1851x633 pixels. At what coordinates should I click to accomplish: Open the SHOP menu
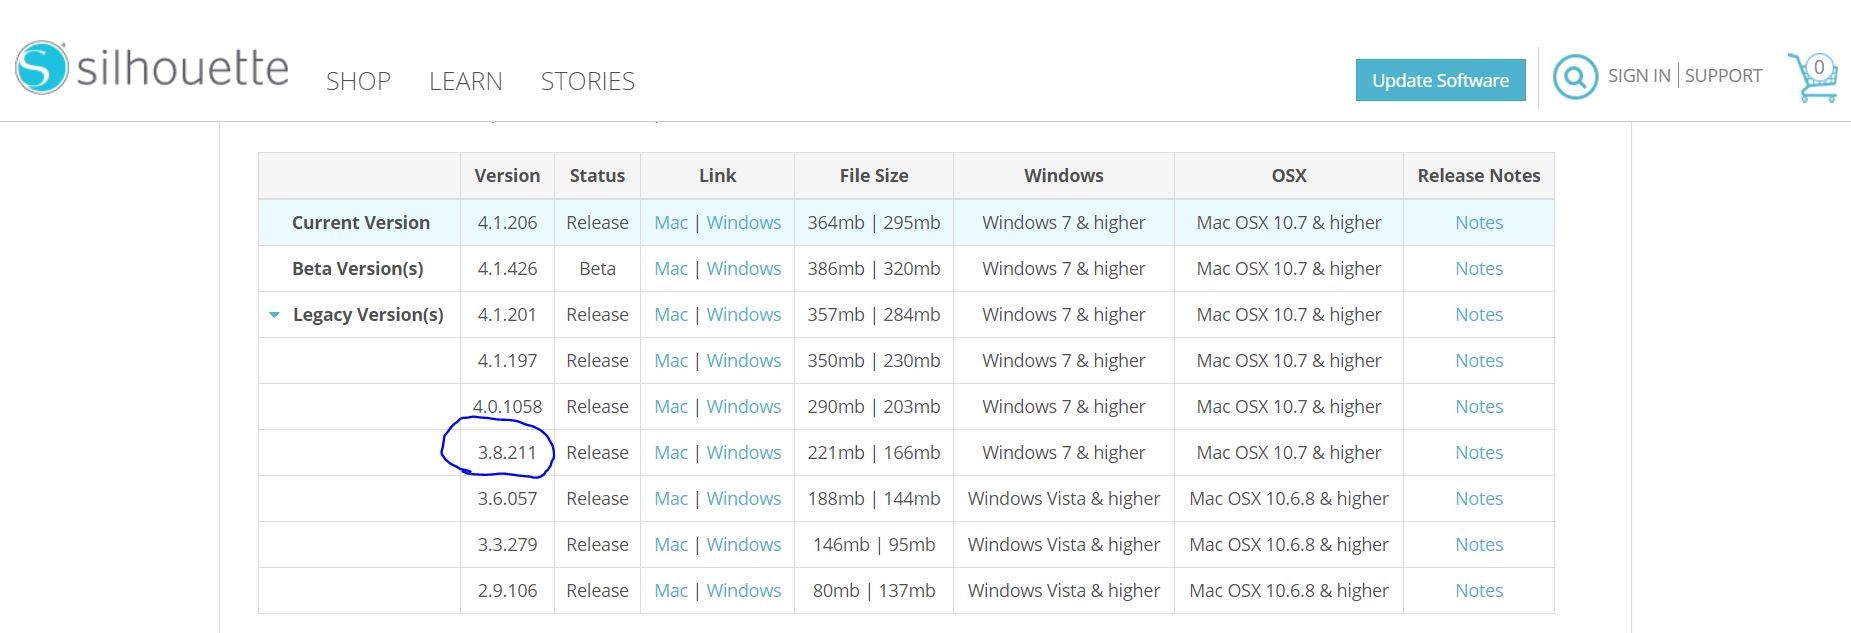coord(358,81)
